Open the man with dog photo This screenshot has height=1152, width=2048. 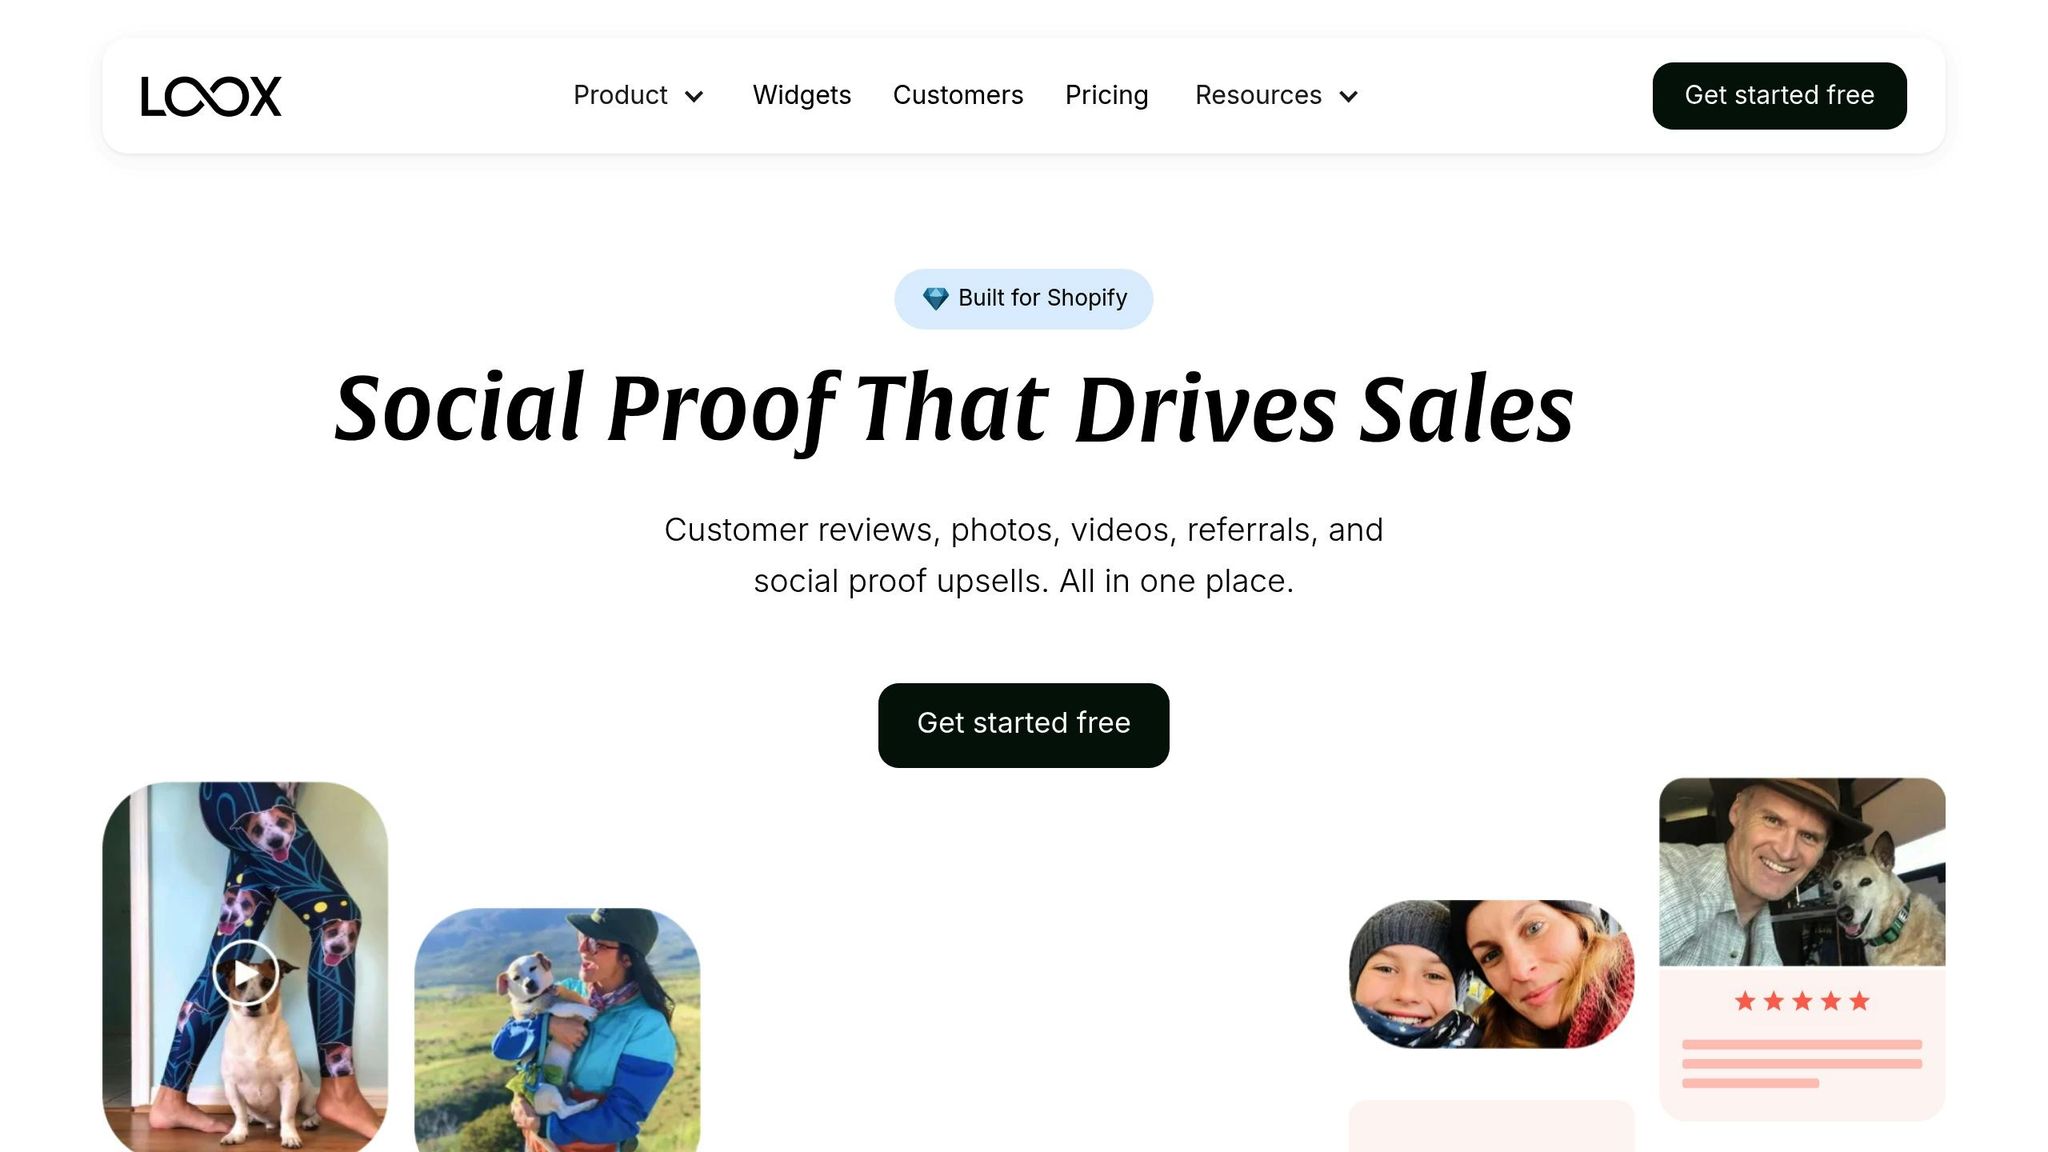pos(1802,872)
